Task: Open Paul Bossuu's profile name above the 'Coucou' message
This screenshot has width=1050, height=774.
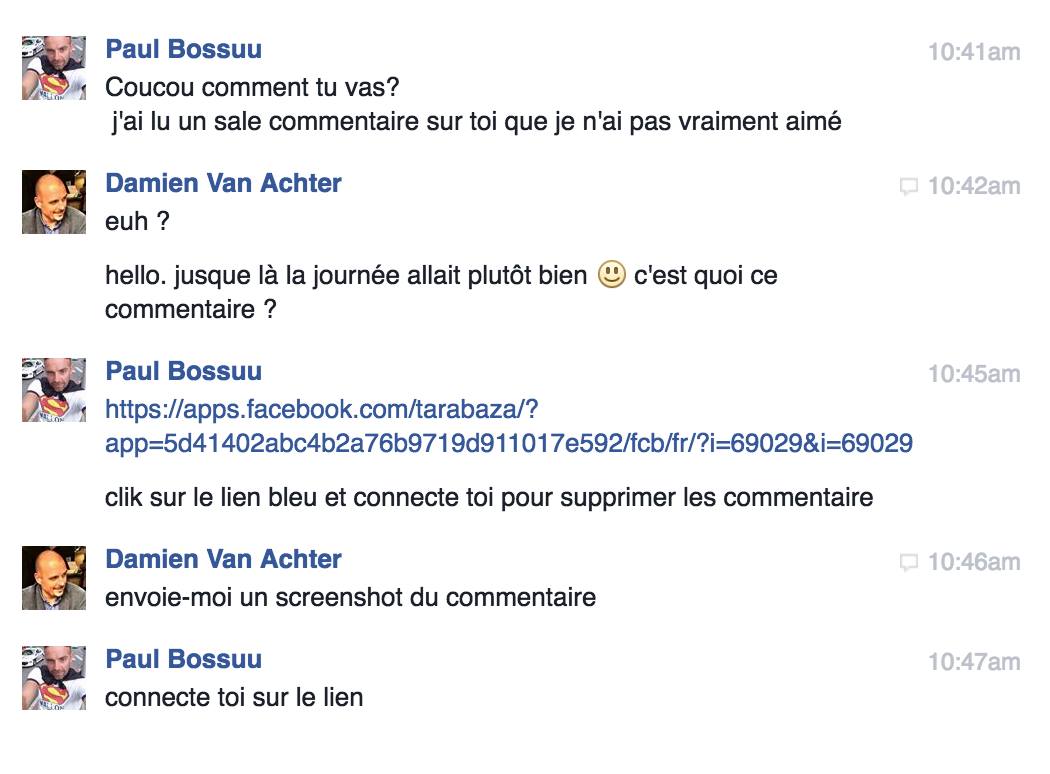Action: pos(184,49)
